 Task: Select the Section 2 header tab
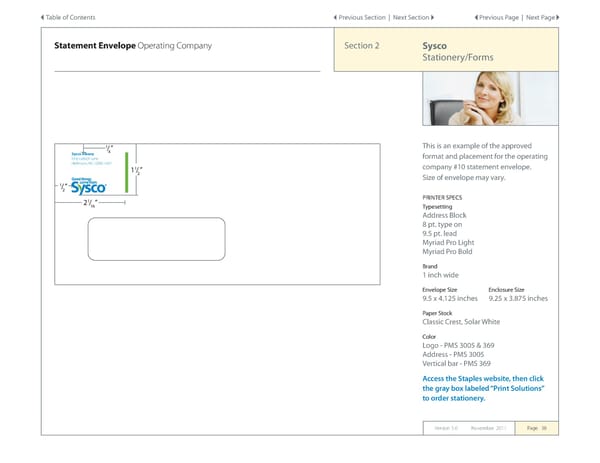point(361,46)
